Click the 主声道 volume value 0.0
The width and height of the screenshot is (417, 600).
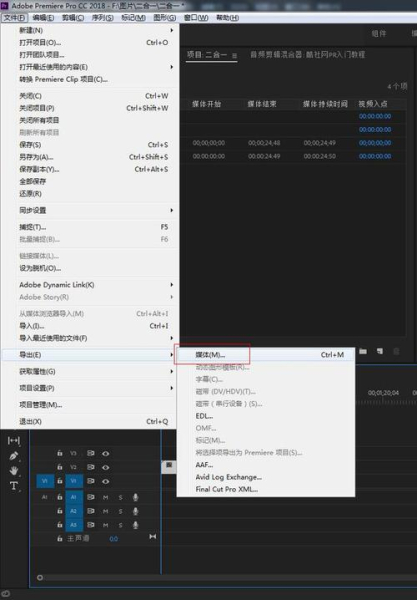click(114, 539)
